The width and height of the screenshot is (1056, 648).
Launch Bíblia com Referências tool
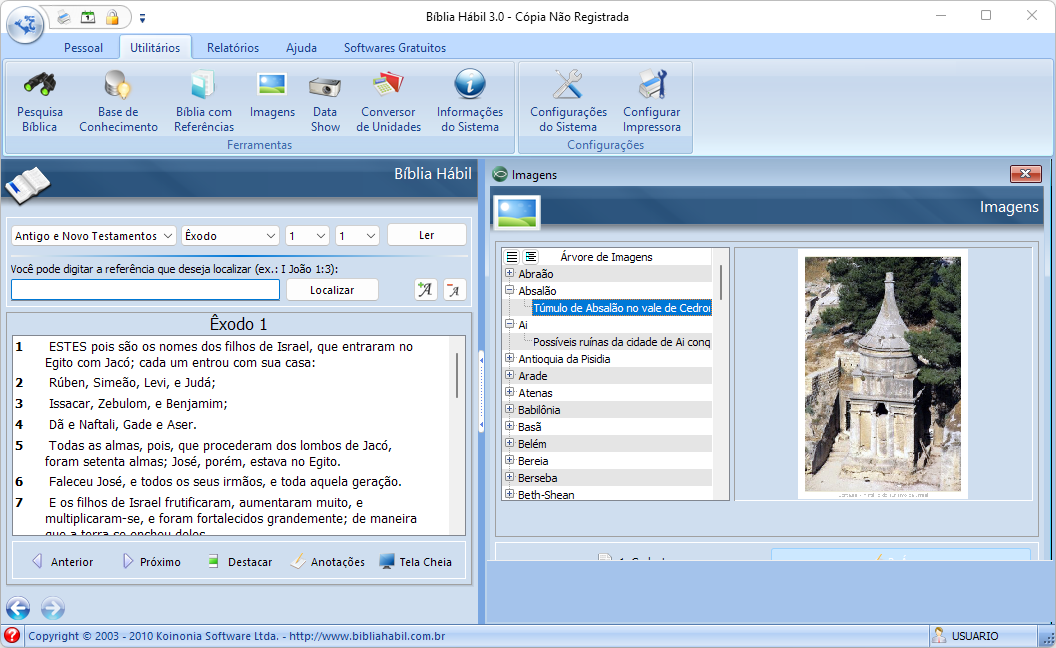tap(203, 101)
